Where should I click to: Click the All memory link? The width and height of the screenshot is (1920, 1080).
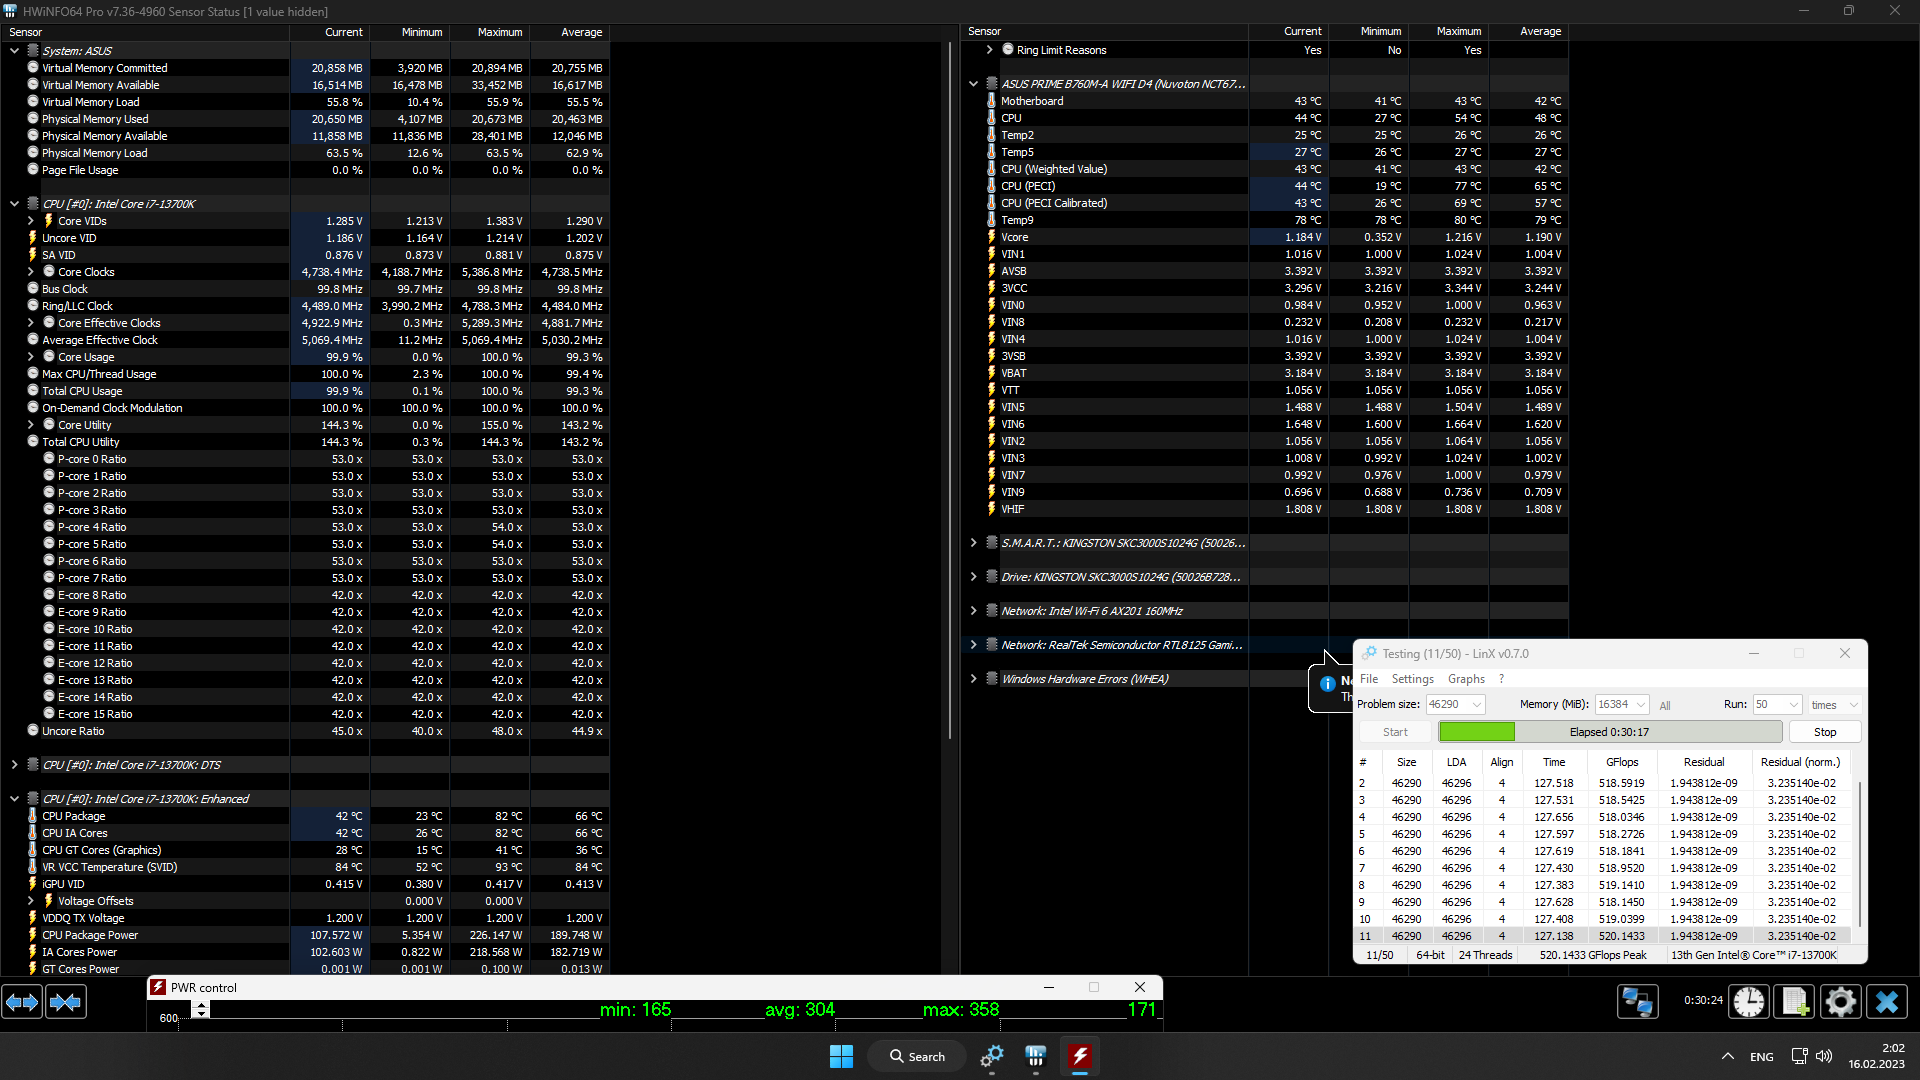click(x=1665, y=706)
